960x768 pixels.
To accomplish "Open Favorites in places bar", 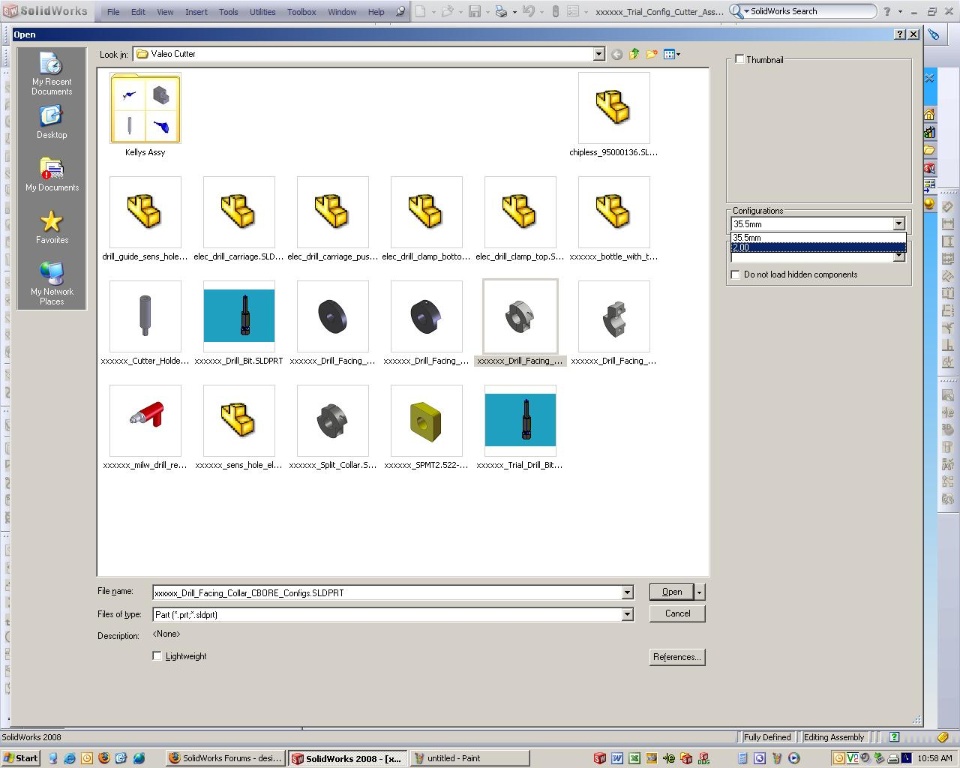I will point(51,227).
